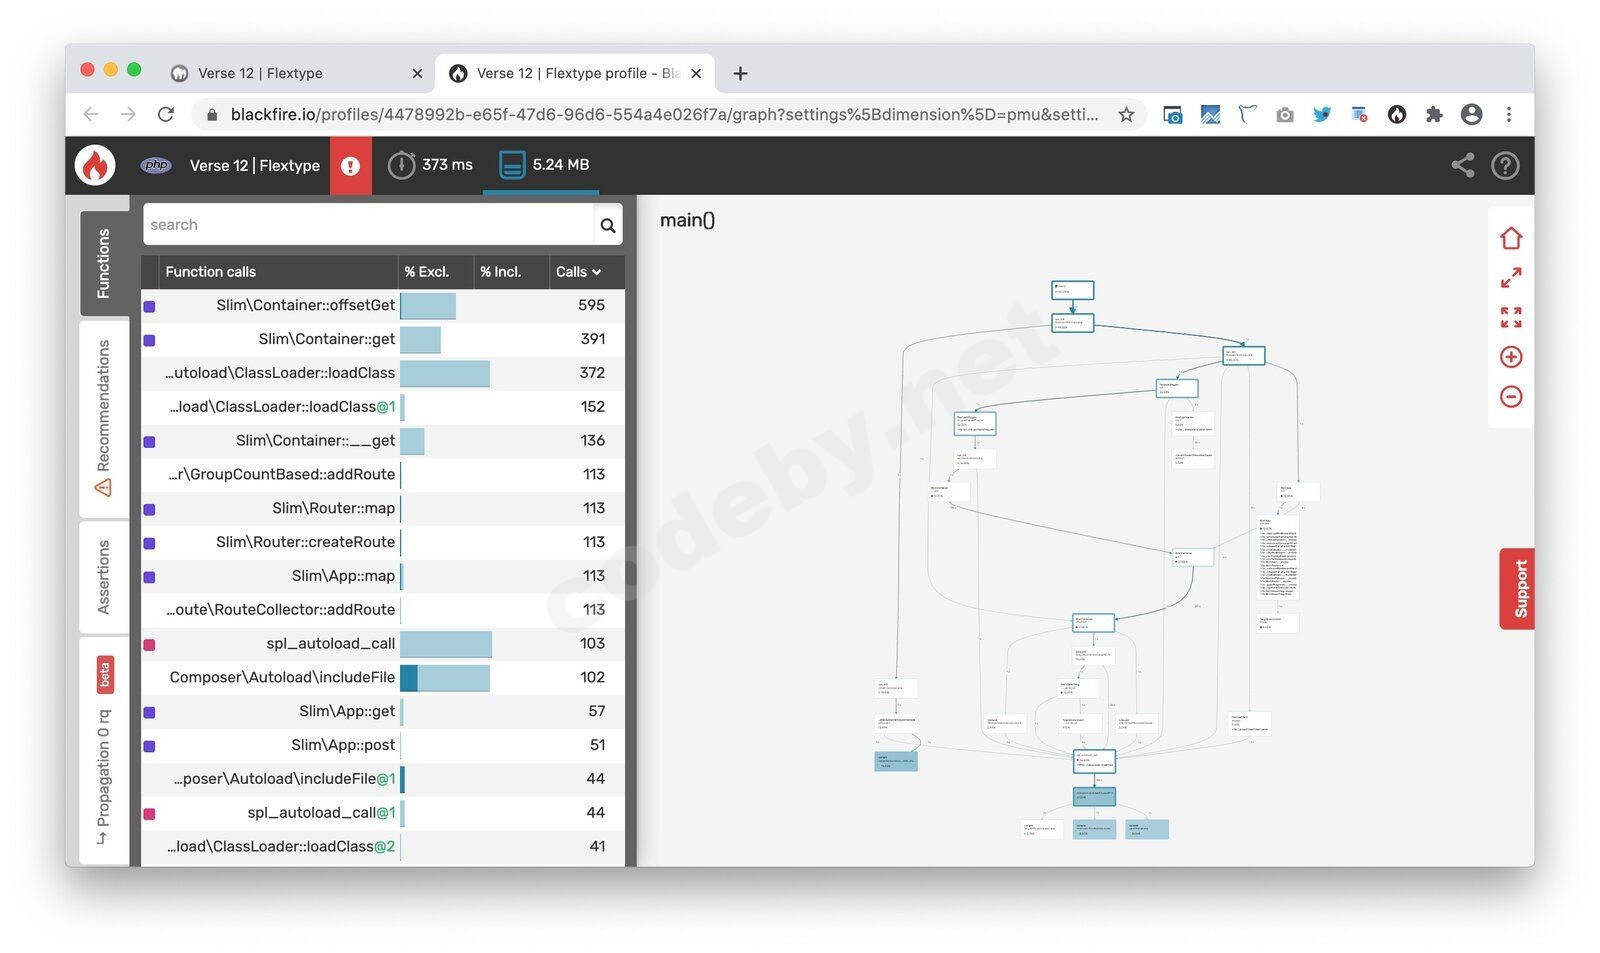Open the help question mark icon

[1504, 165]
